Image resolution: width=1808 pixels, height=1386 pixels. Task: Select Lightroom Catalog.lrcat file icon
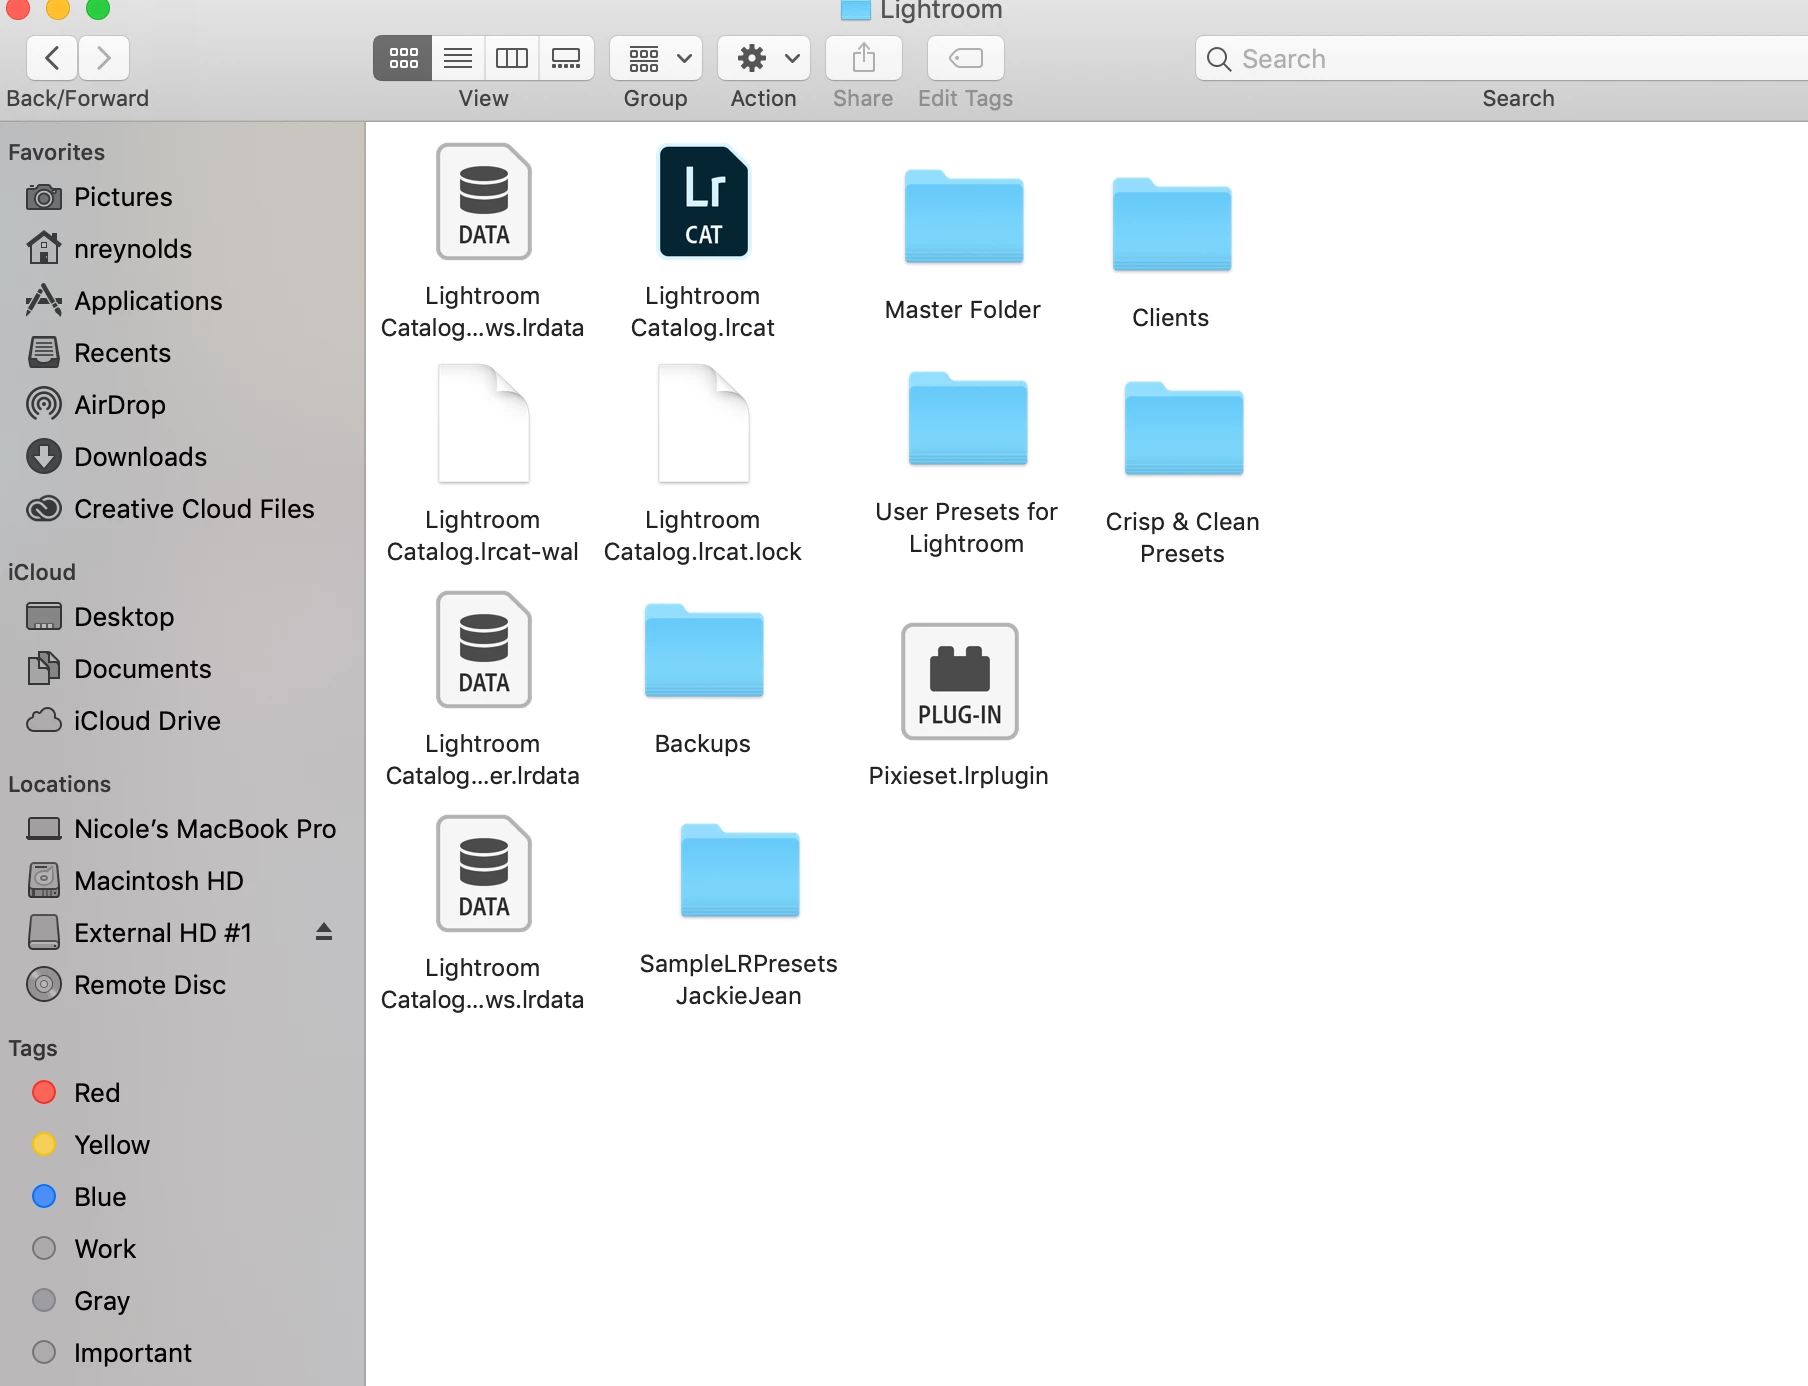[703, 202]
